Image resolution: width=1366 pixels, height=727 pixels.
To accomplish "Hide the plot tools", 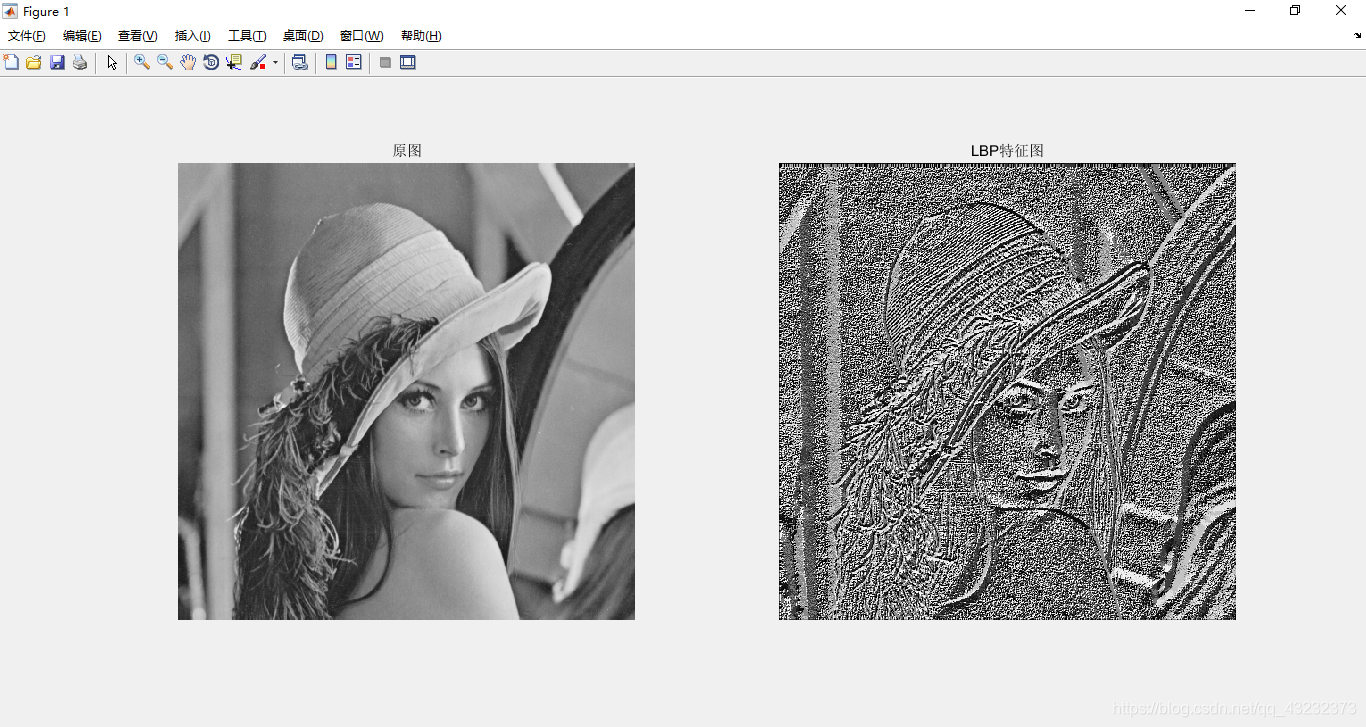I will pyautogui.click(x=385, y=62).
